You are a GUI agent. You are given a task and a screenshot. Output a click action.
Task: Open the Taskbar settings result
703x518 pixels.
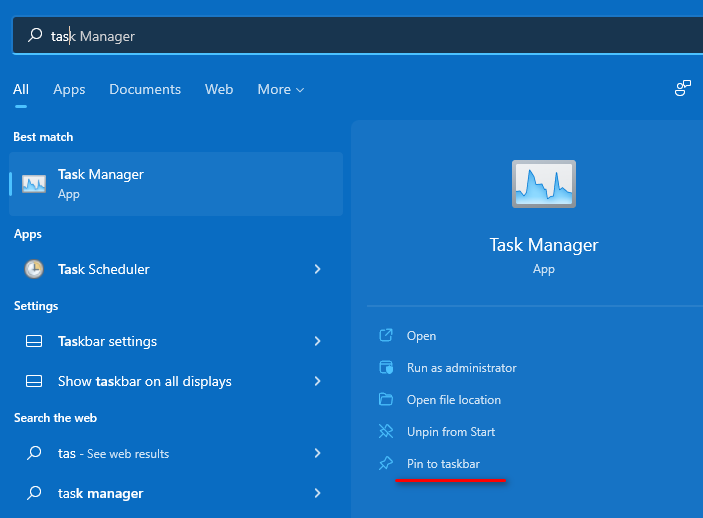coord(176,341)
